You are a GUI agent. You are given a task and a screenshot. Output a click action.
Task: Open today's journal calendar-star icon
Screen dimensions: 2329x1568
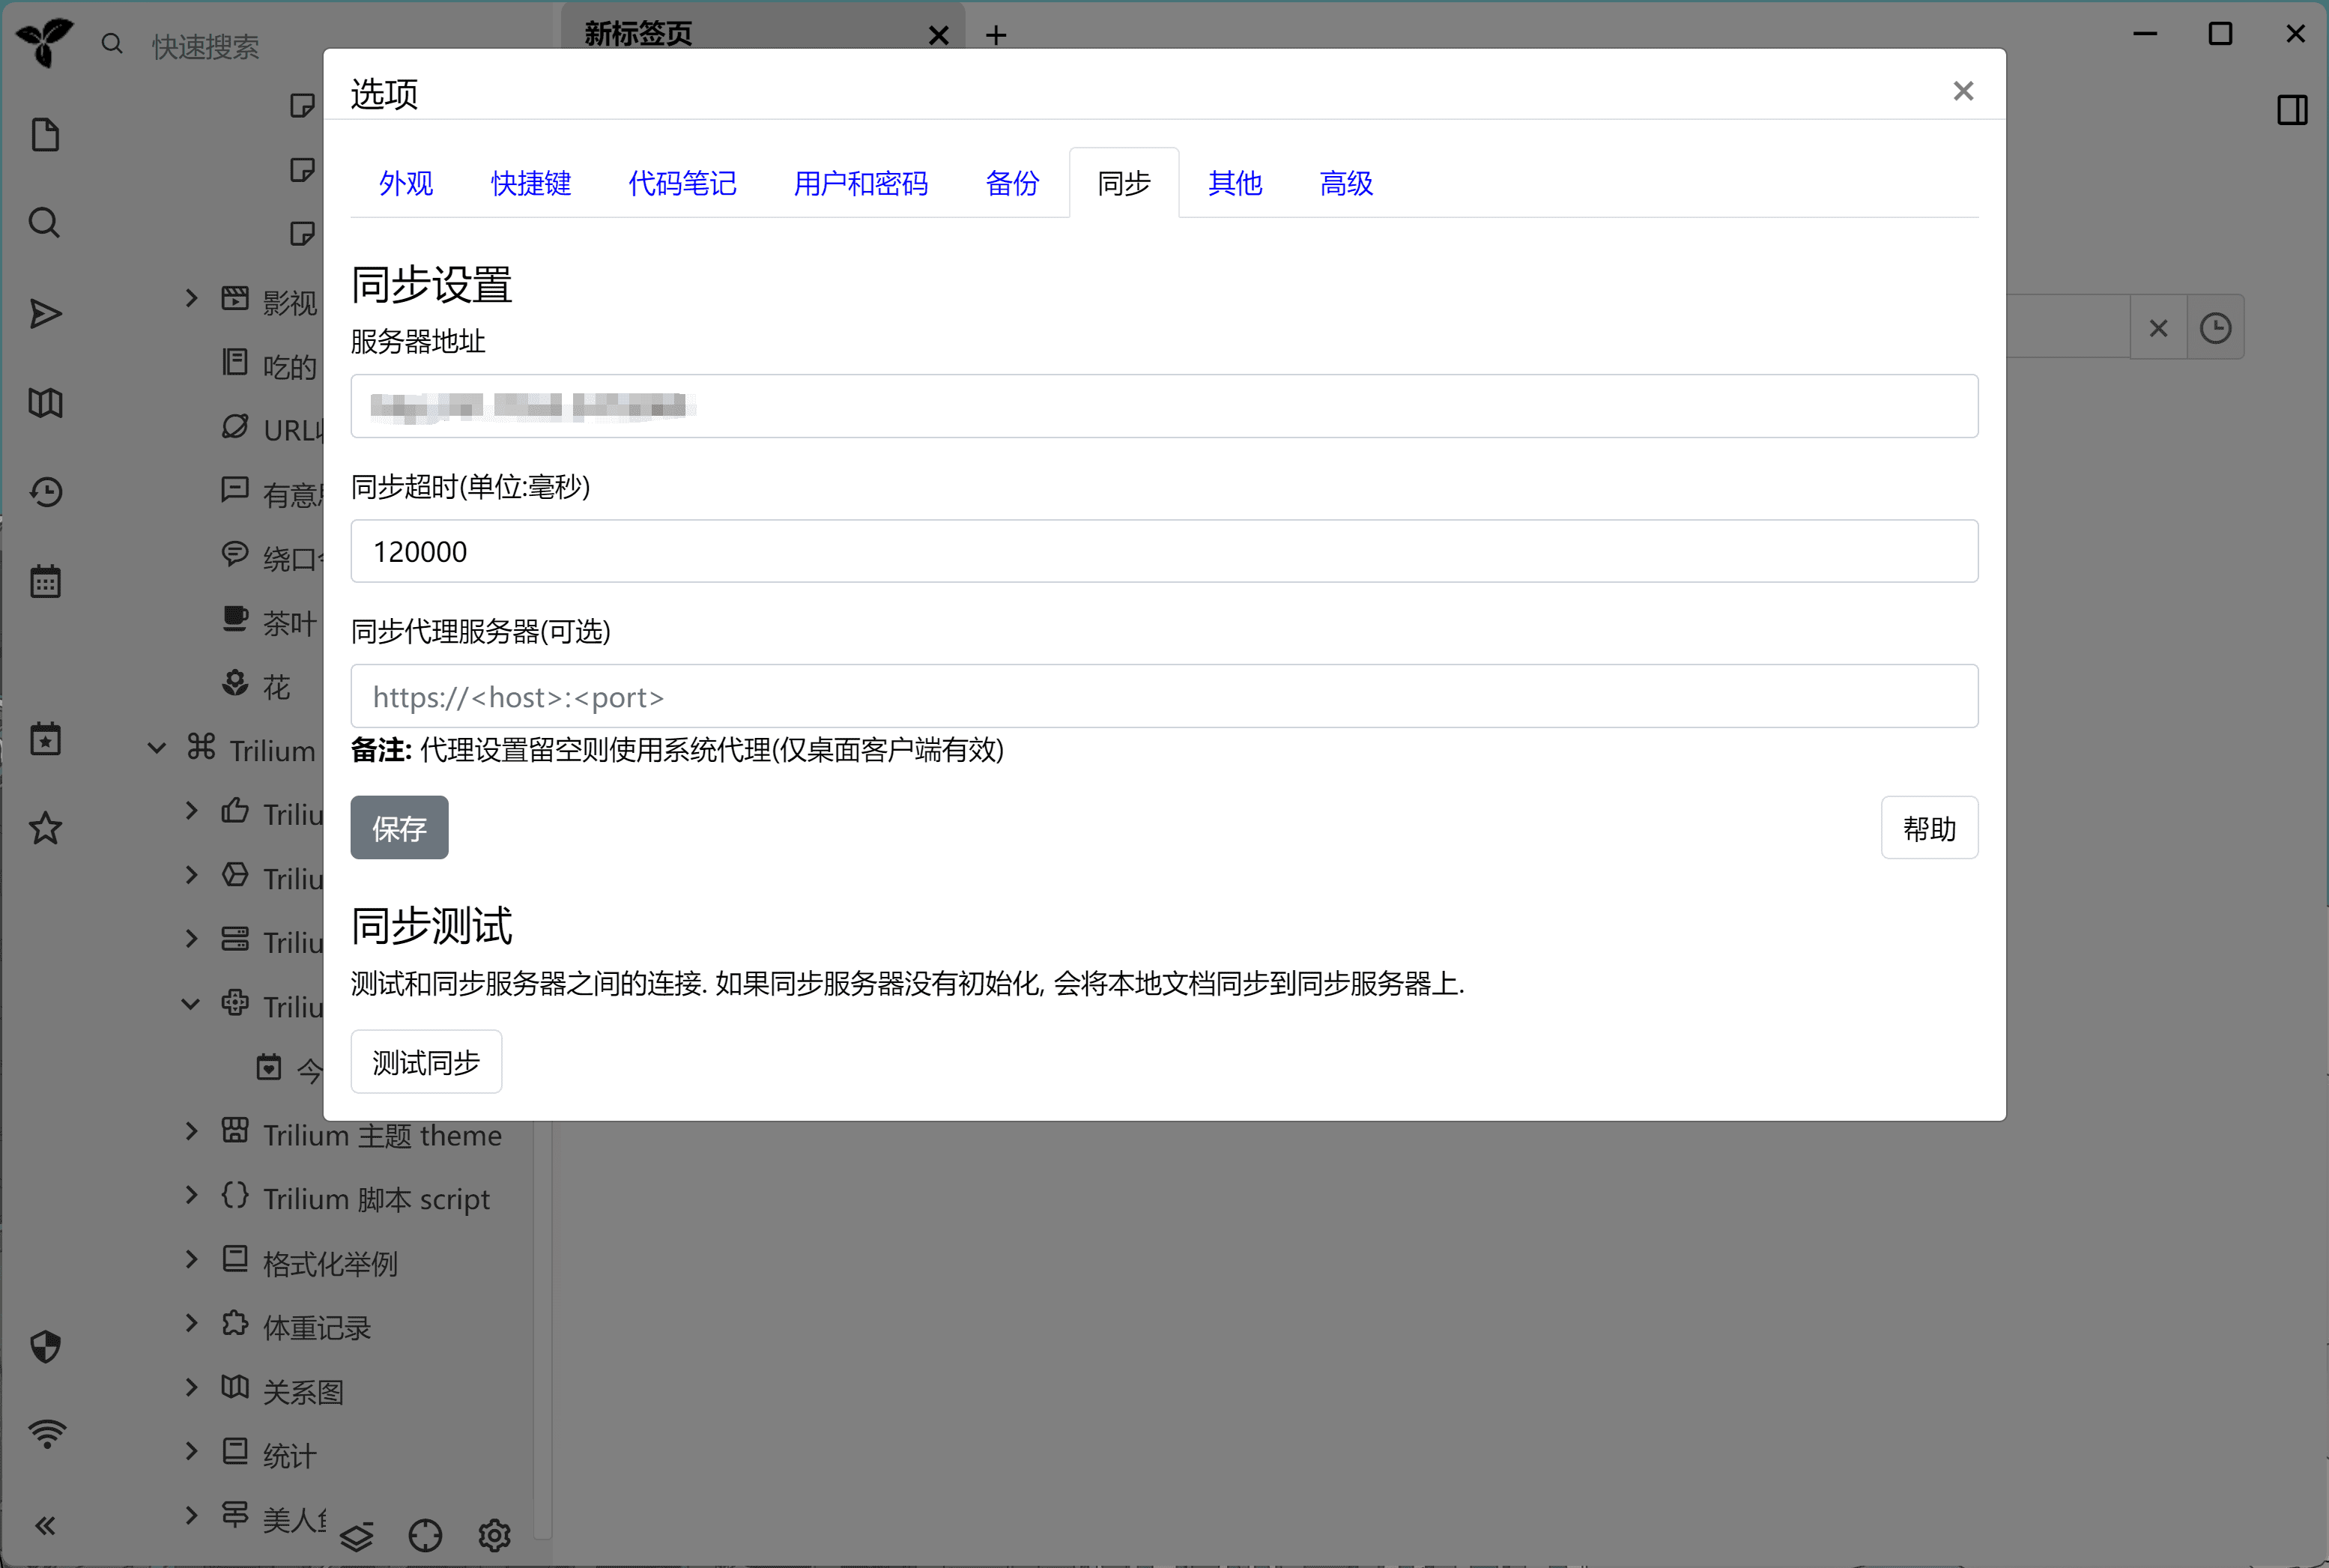tap(46, 739)
